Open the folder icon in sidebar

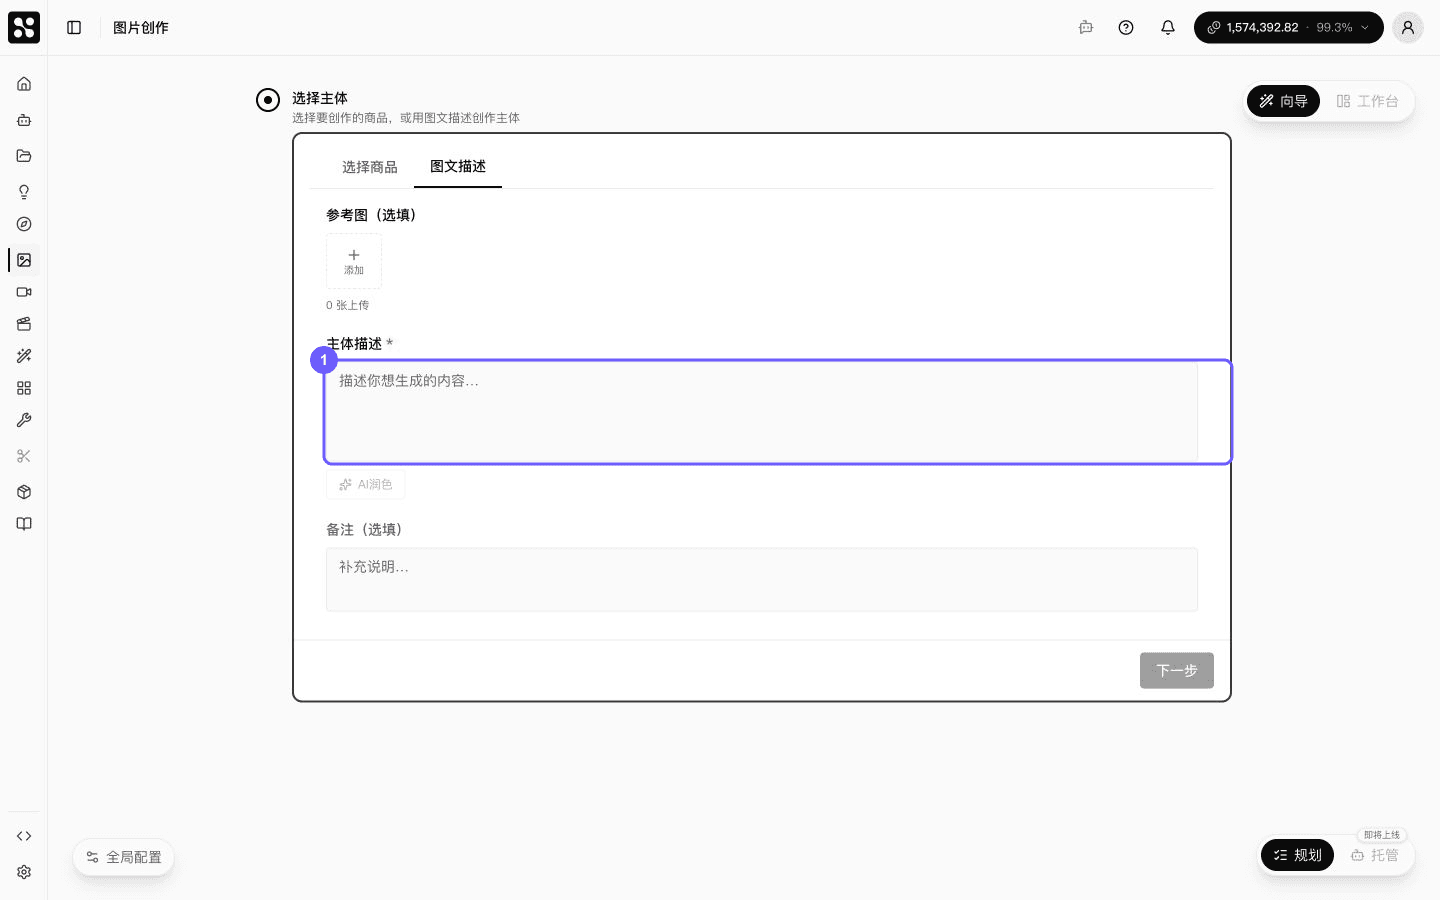[x=24, y=156]
